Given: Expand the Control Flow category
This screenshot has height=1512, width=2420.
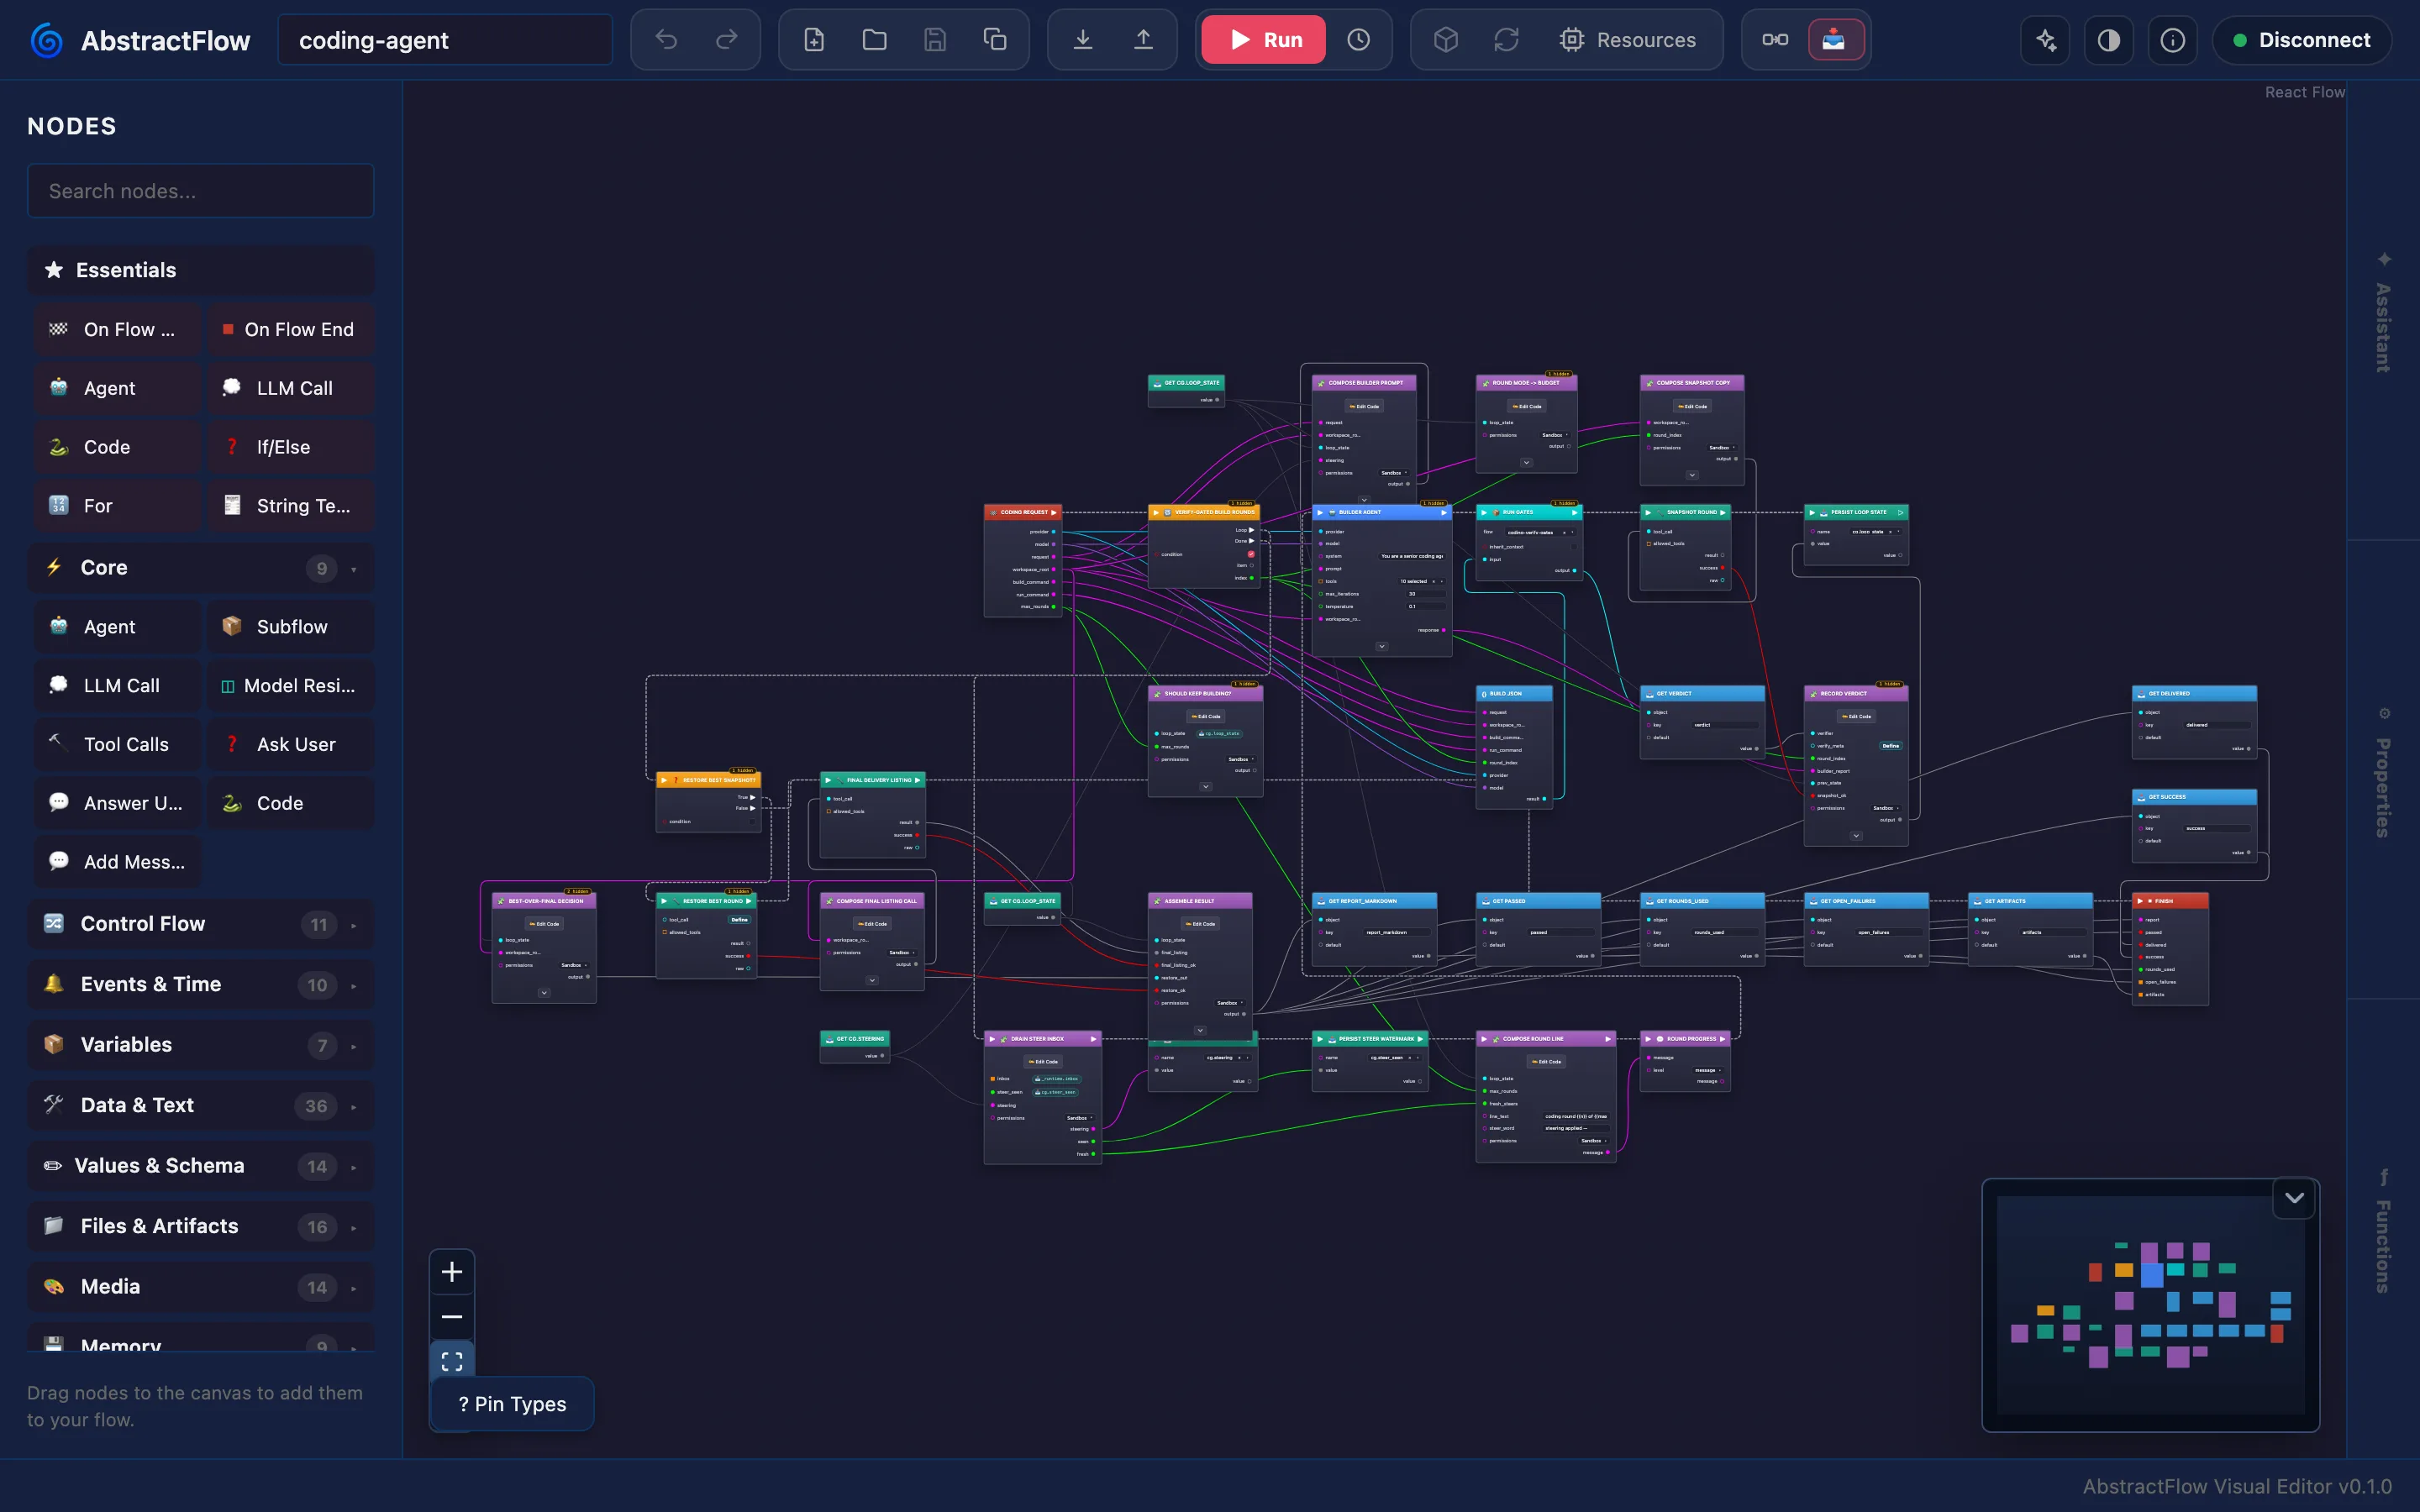Looking at the screenshot, I should [x=201, y=924].
